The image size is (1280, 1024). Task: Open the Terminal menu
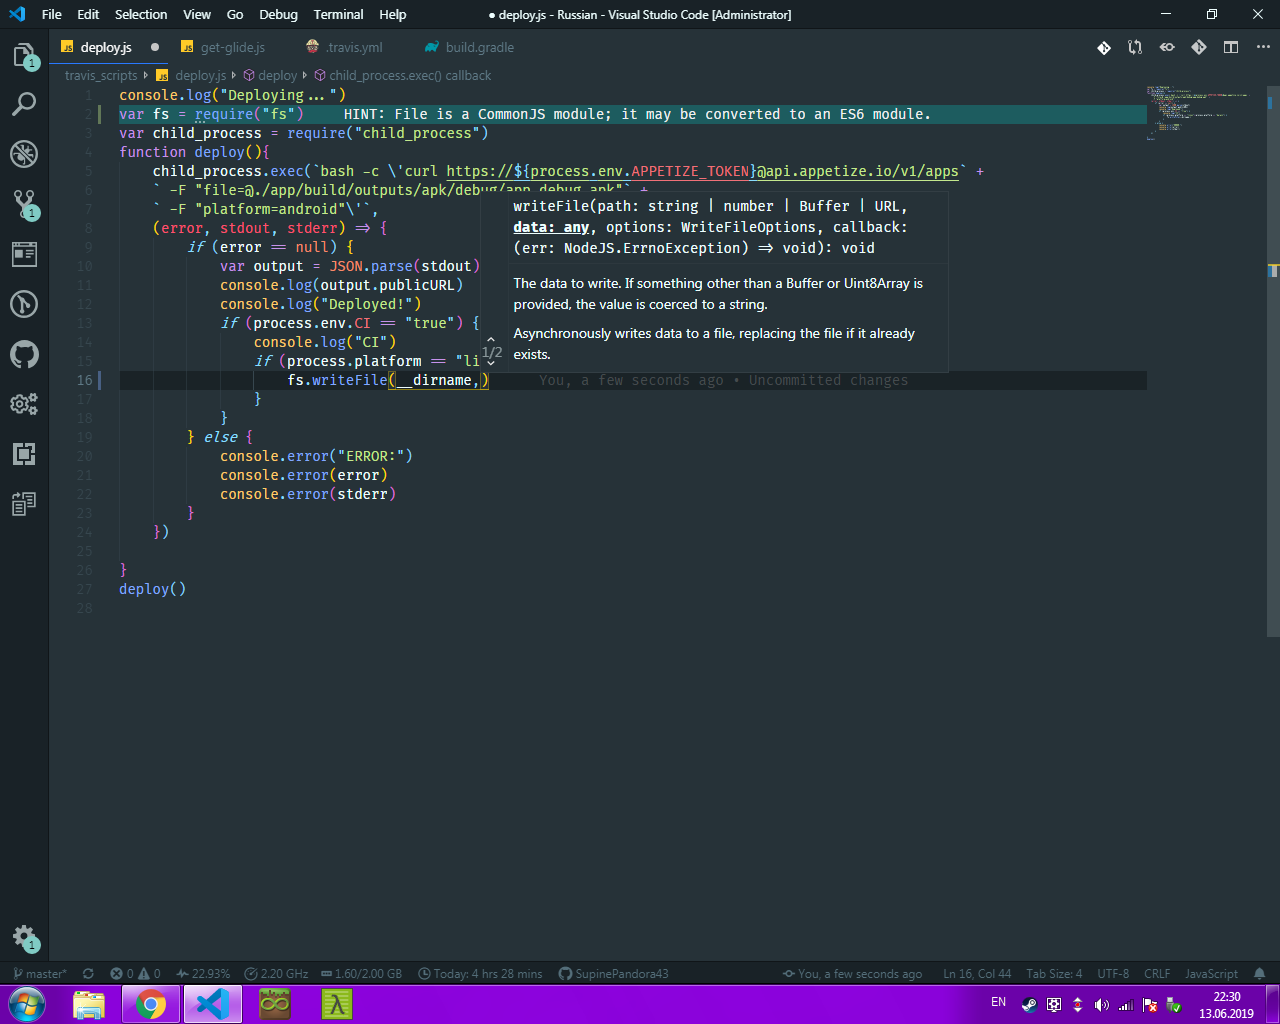tap(338, 14)
